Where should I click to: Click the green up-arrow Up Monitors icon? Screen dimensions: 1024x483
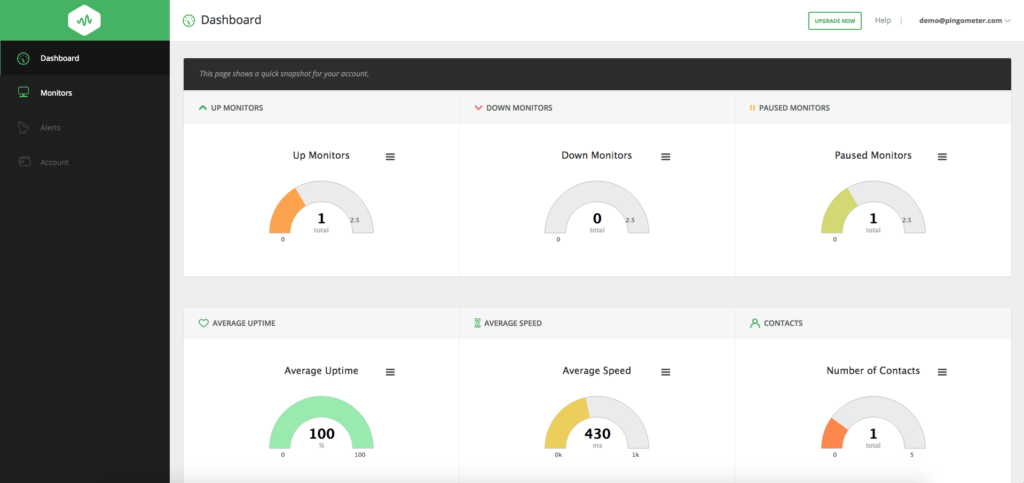[203, 107]
